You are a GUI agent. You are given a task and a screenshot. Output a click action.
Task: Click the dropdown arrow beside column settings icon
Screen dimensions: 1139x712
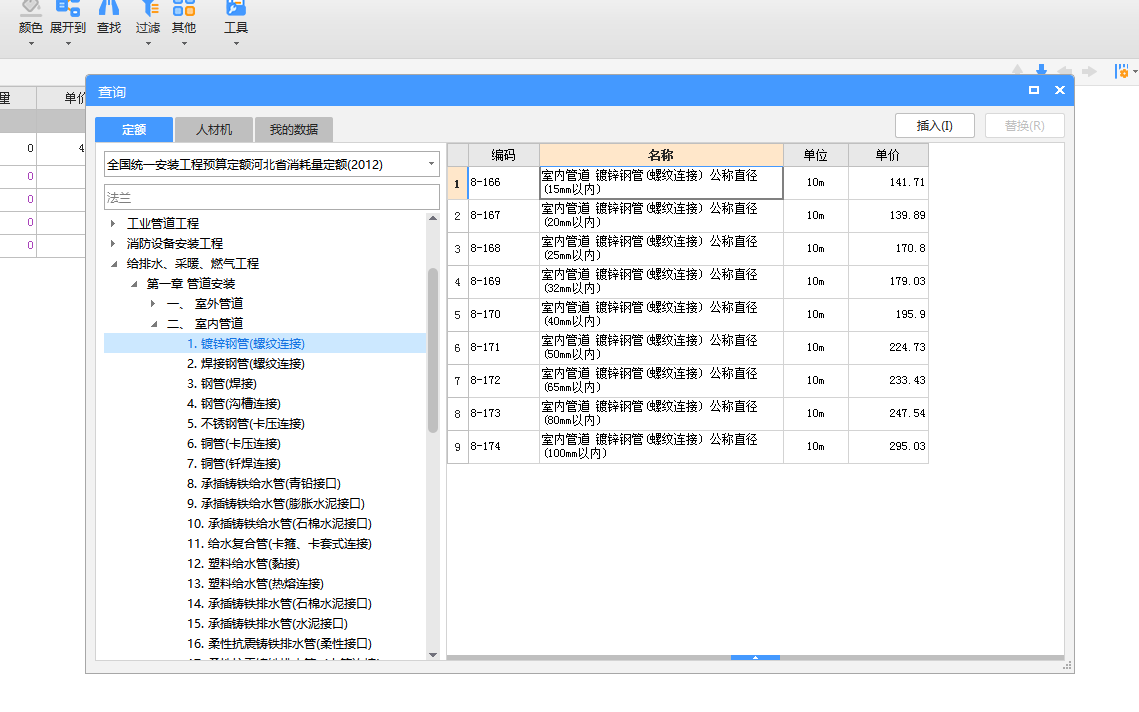(x=1135, y=71)
